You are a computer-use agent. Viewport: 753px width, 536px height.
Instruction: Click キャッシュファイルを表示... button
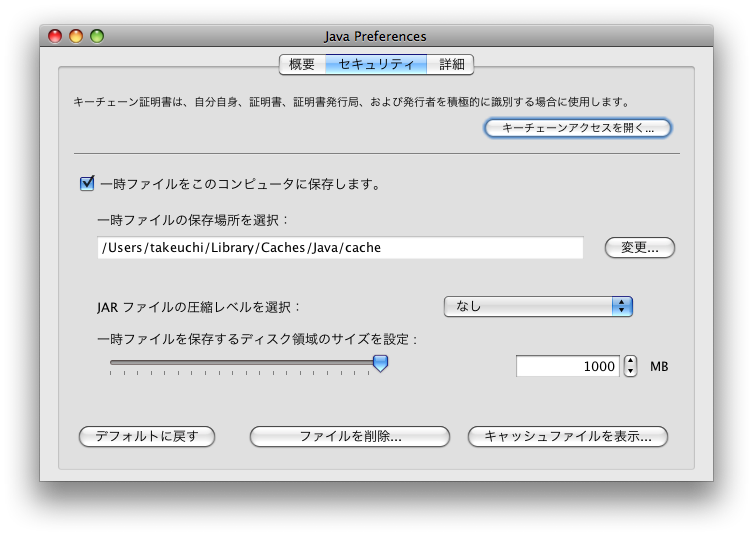[567, 436]
